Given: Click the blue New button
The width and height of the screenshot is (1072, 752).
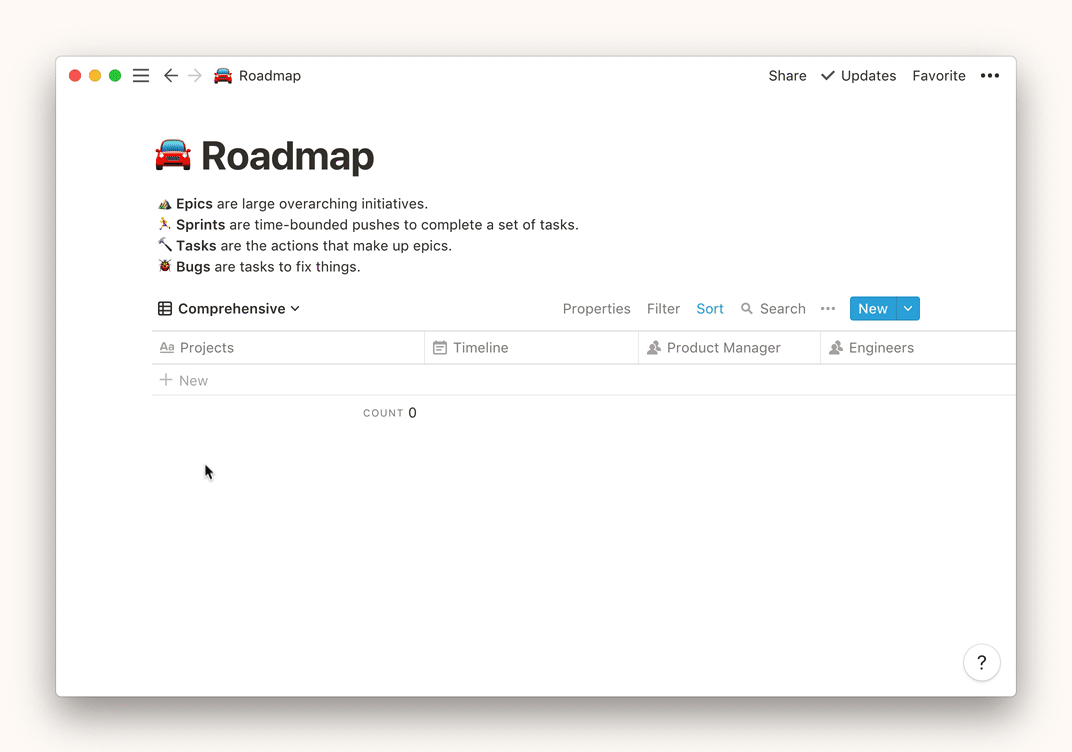Looking at the screenshot, I should pos(872,309).
